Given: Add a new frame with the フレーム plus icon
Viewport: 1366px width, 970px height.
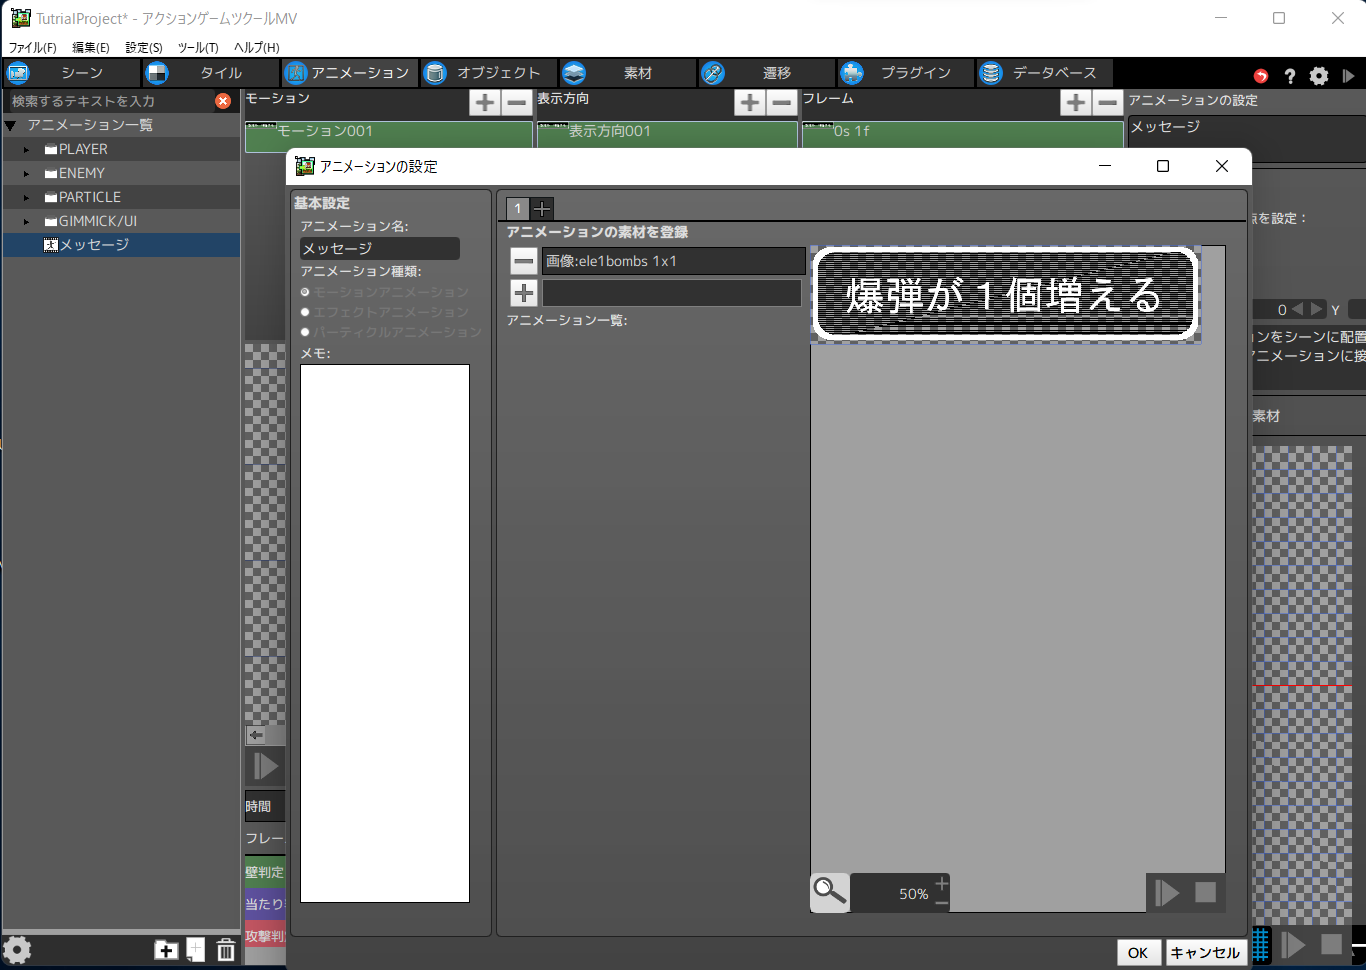Looking at the screenshot, I should [1075, 102].
